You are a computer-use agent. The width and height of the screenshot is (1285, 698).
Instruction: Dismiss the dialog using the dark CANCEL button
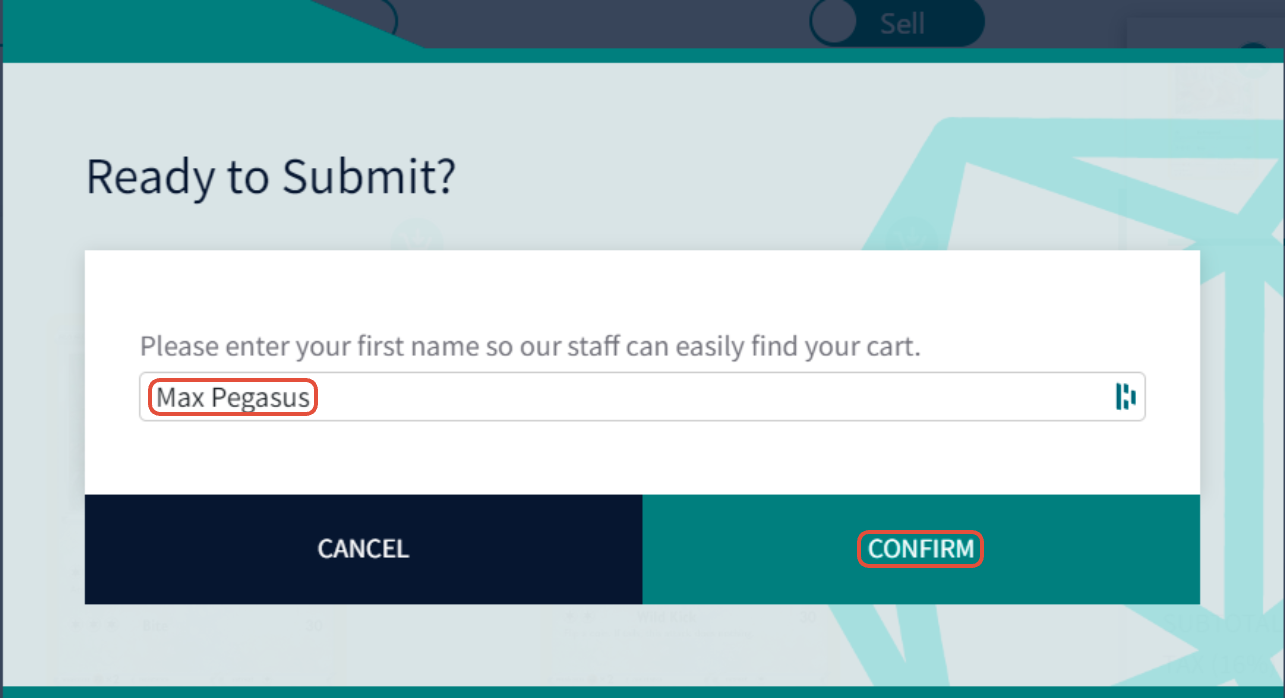tap(363, 549)
